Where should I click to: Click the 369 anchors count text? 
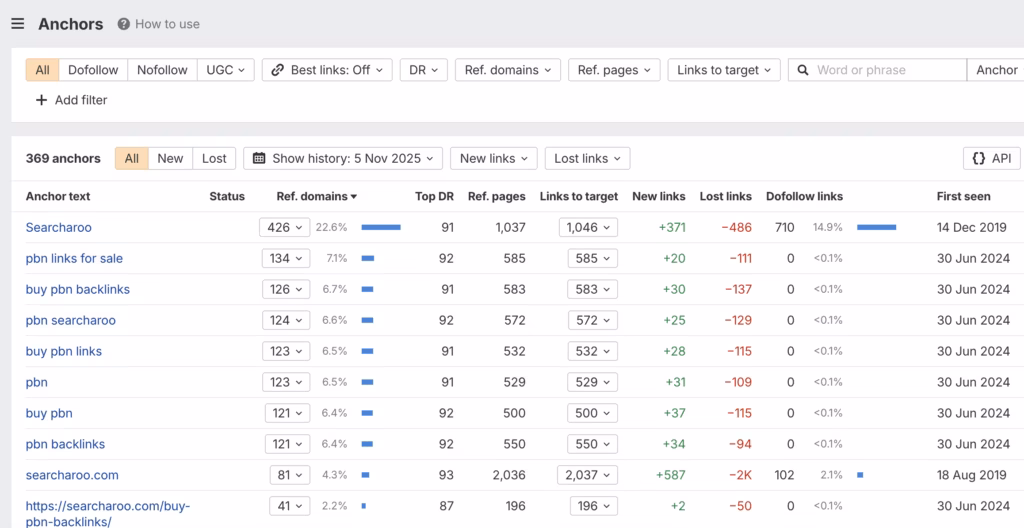pos(63,158)
